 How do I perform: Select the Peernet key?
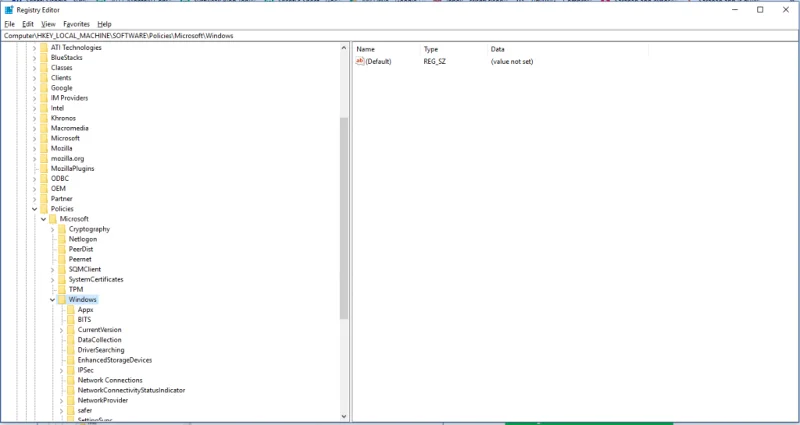[x=80, y=259]
